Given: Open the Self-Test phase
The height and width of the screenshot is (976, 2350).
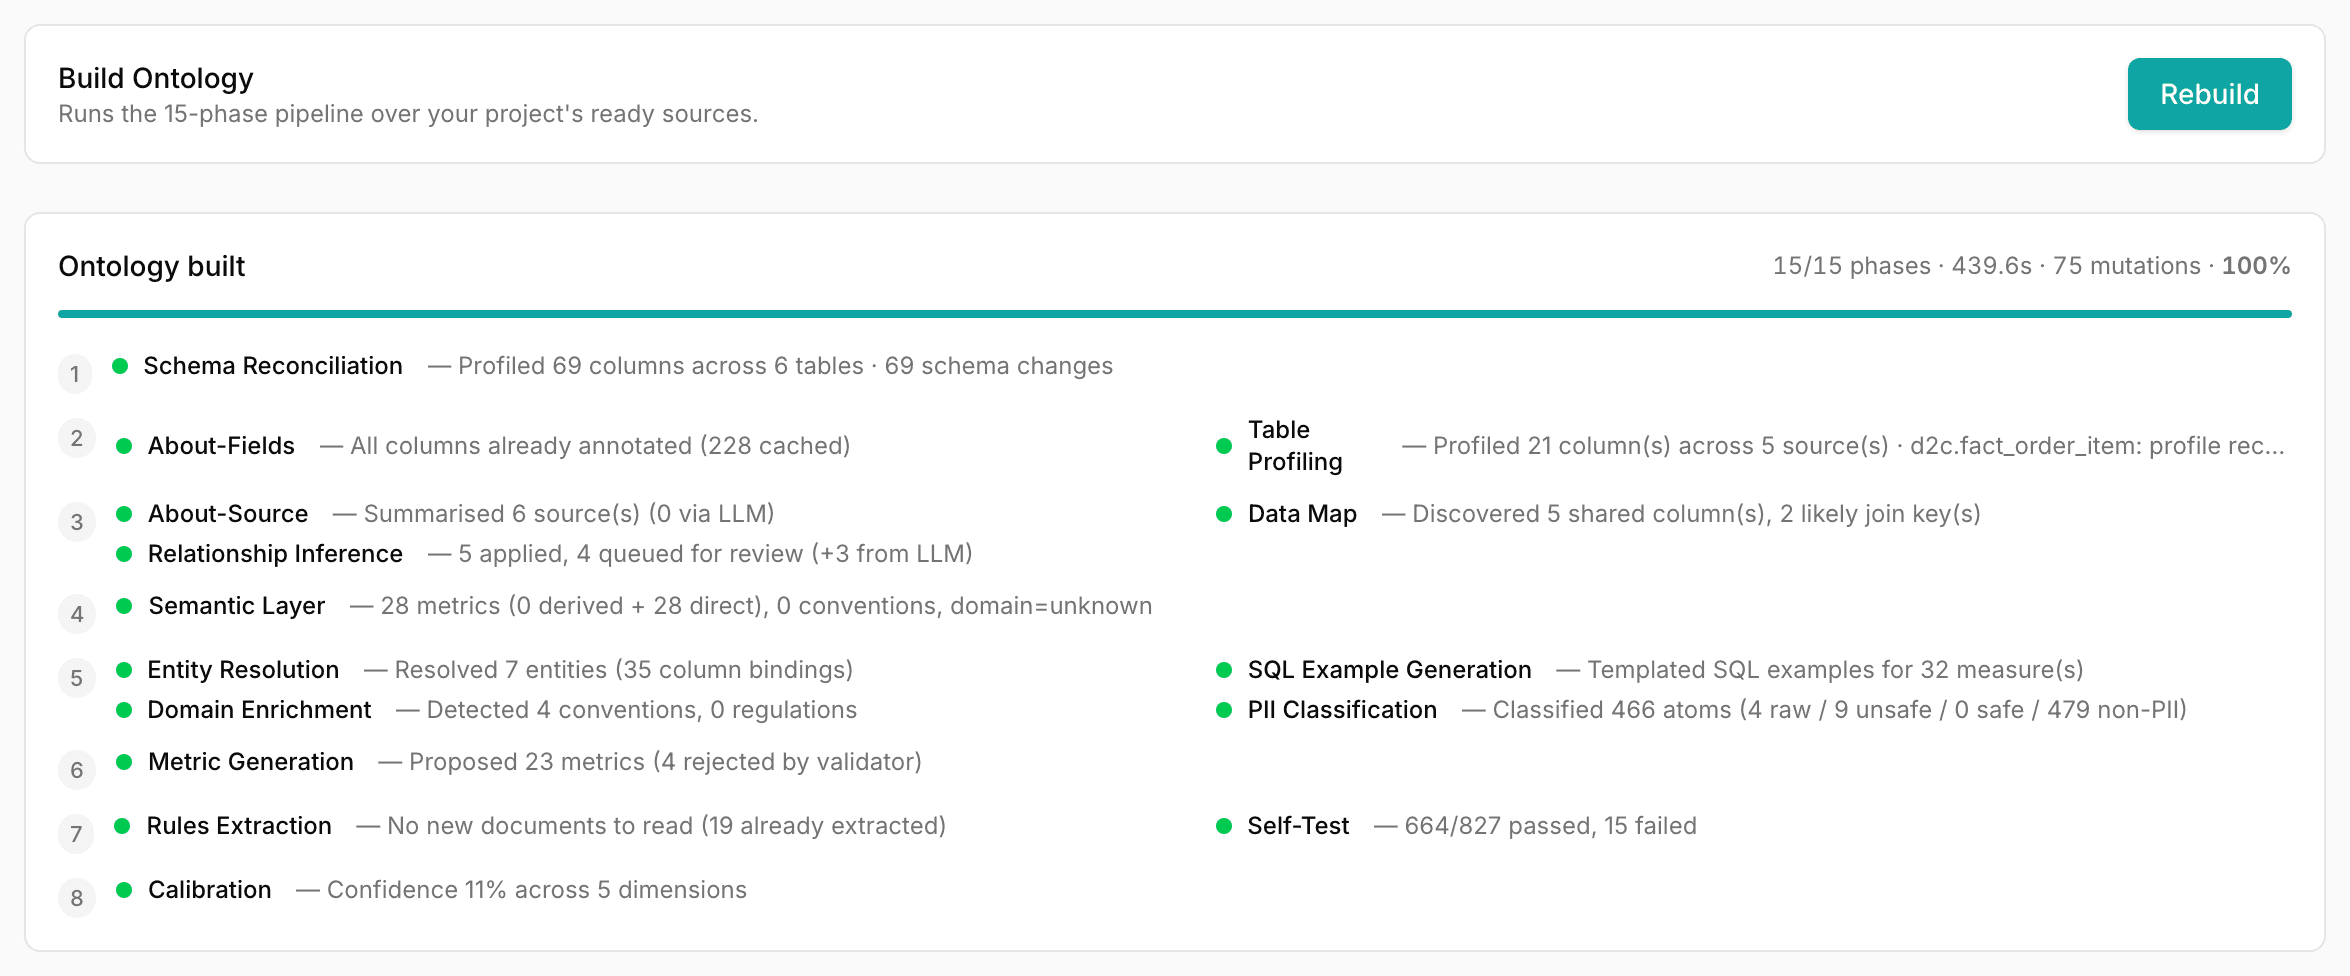Looking at the screenshot, I should tap(1298, 826).
